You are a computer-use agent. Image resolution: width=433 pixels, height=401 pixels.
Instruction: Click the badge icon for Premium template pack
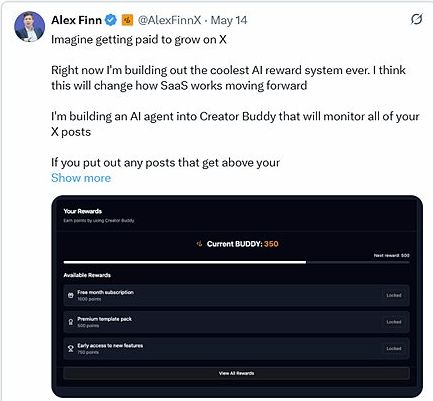point(71,322)
